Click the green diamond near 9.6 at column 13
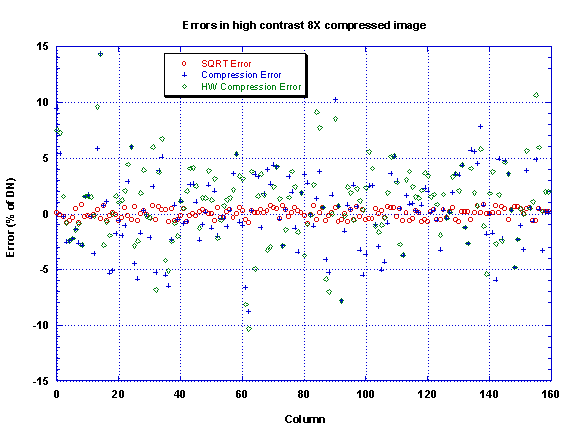This screenshot has height=432, width=576. 97,107
